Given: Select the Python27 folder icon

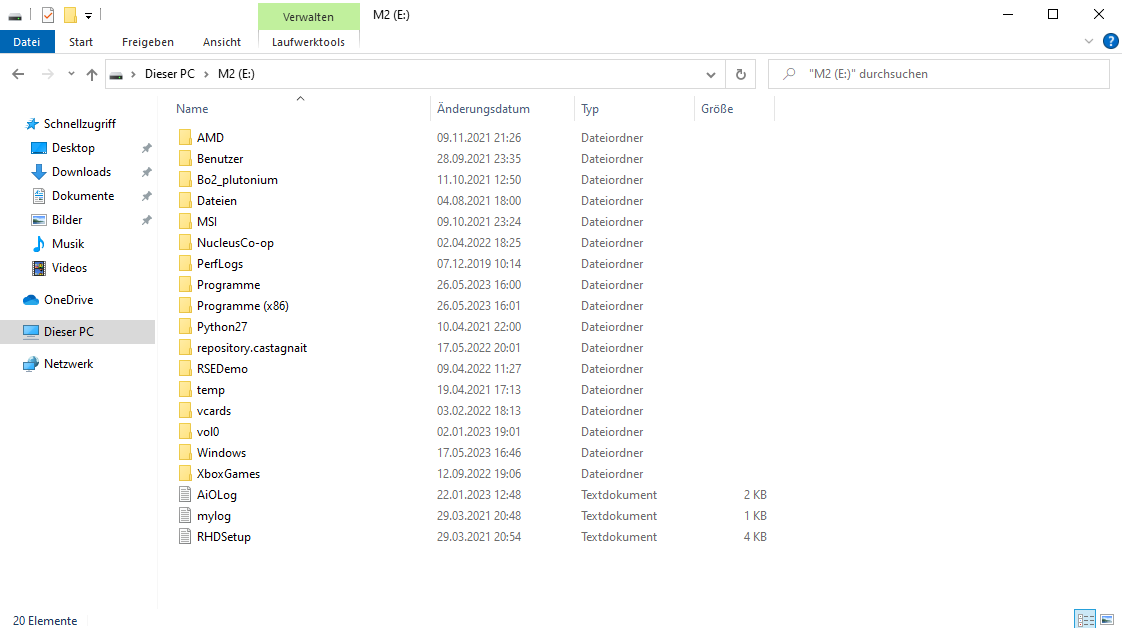Looking at the screenshot, I should tap(185, 327).
